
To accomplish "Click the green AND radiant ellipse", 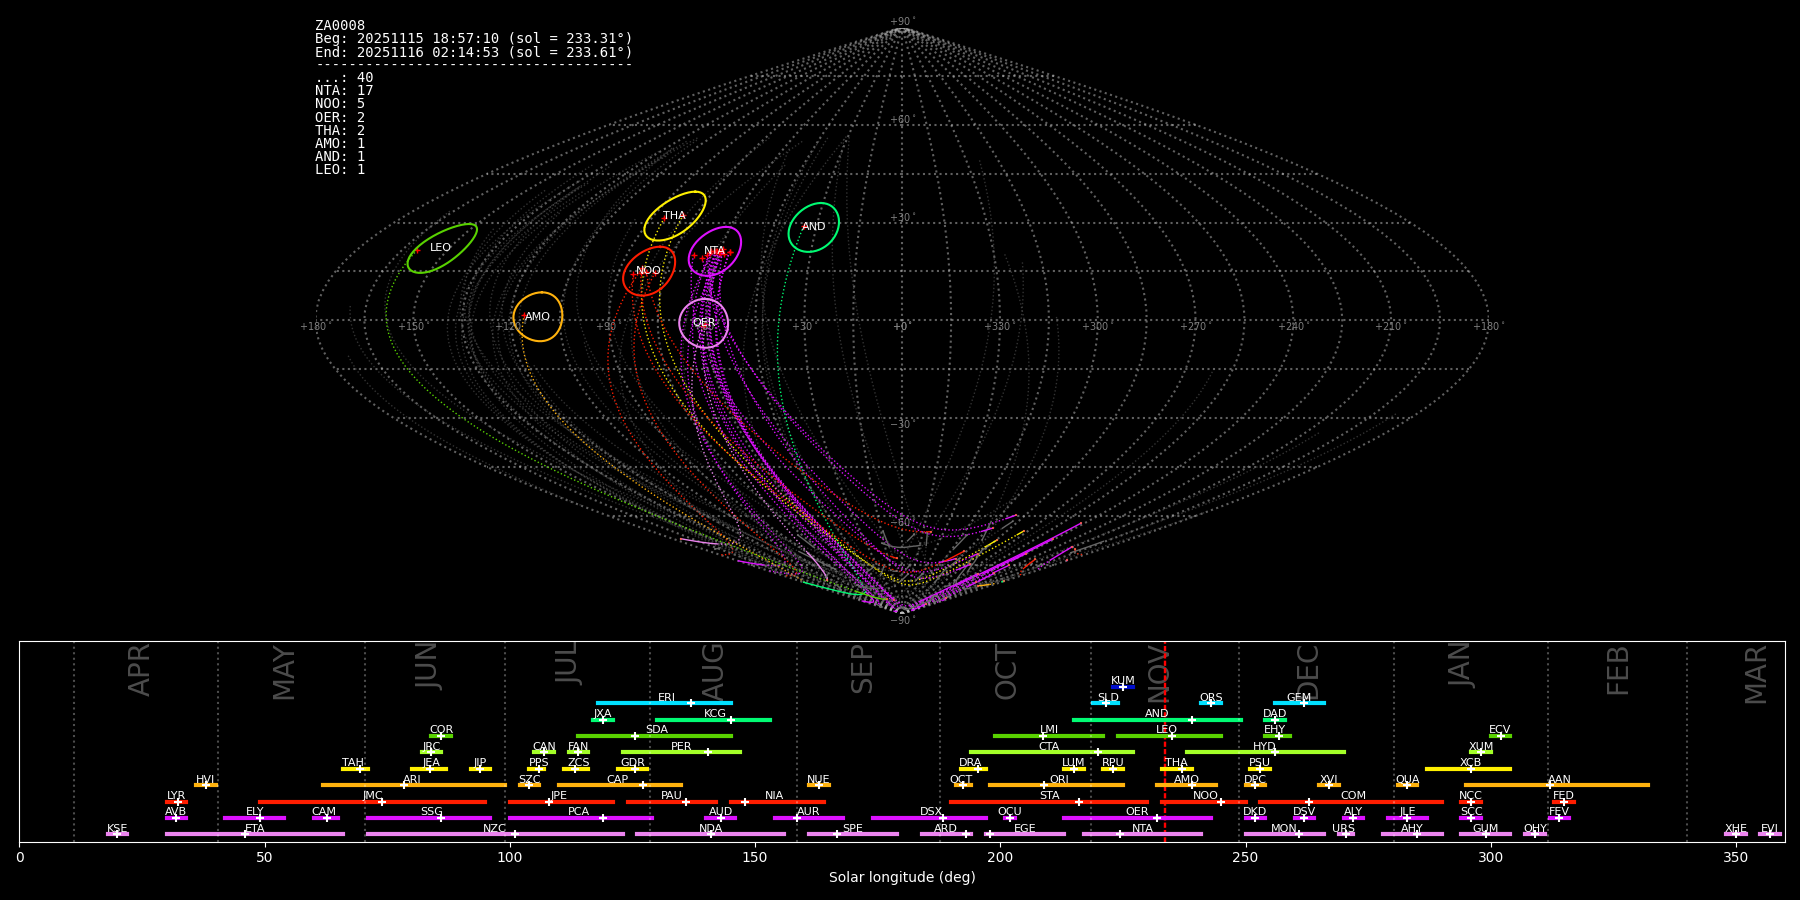I will [x=814, y=227].
